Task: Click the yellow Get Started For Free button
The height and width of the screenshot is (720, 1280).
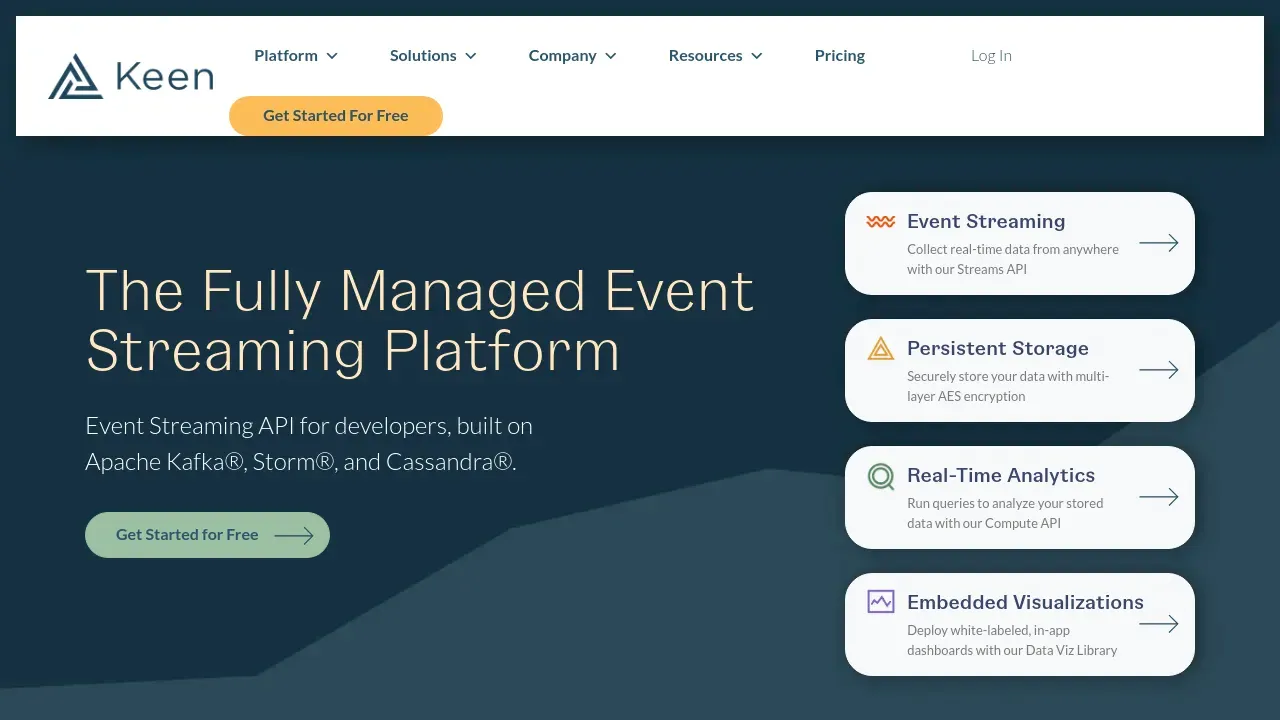Action: point(336,116)
